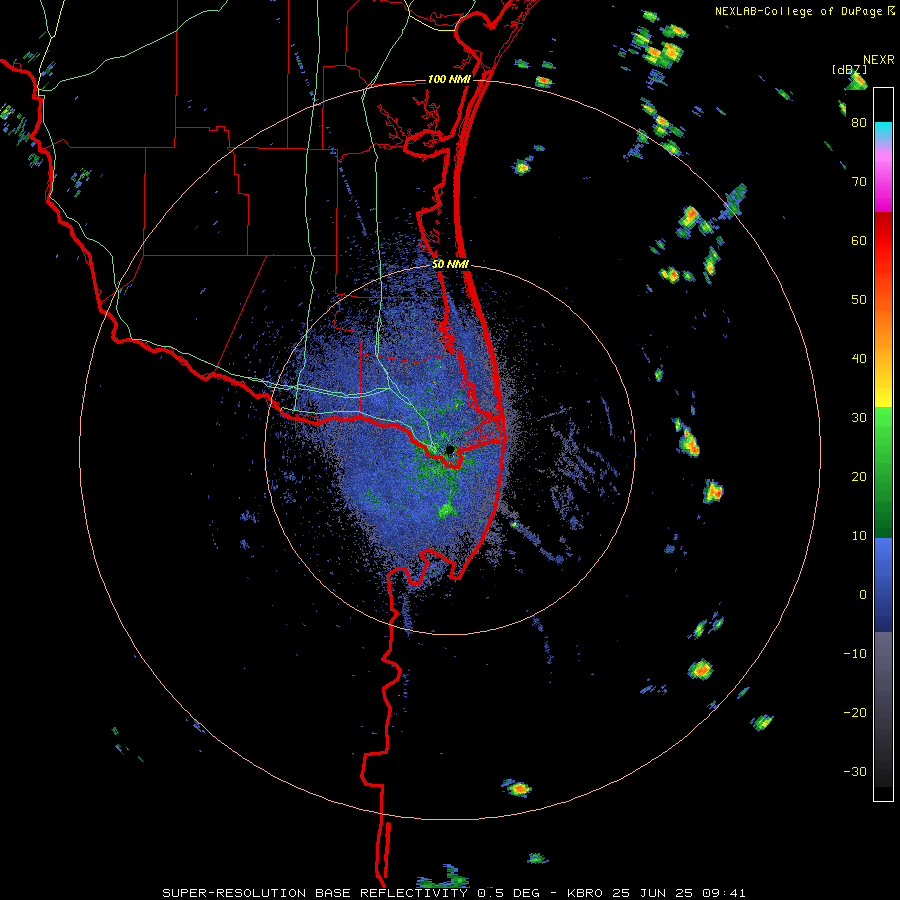Click the 60 value on the dBZ scale

(x=859, y=240)
